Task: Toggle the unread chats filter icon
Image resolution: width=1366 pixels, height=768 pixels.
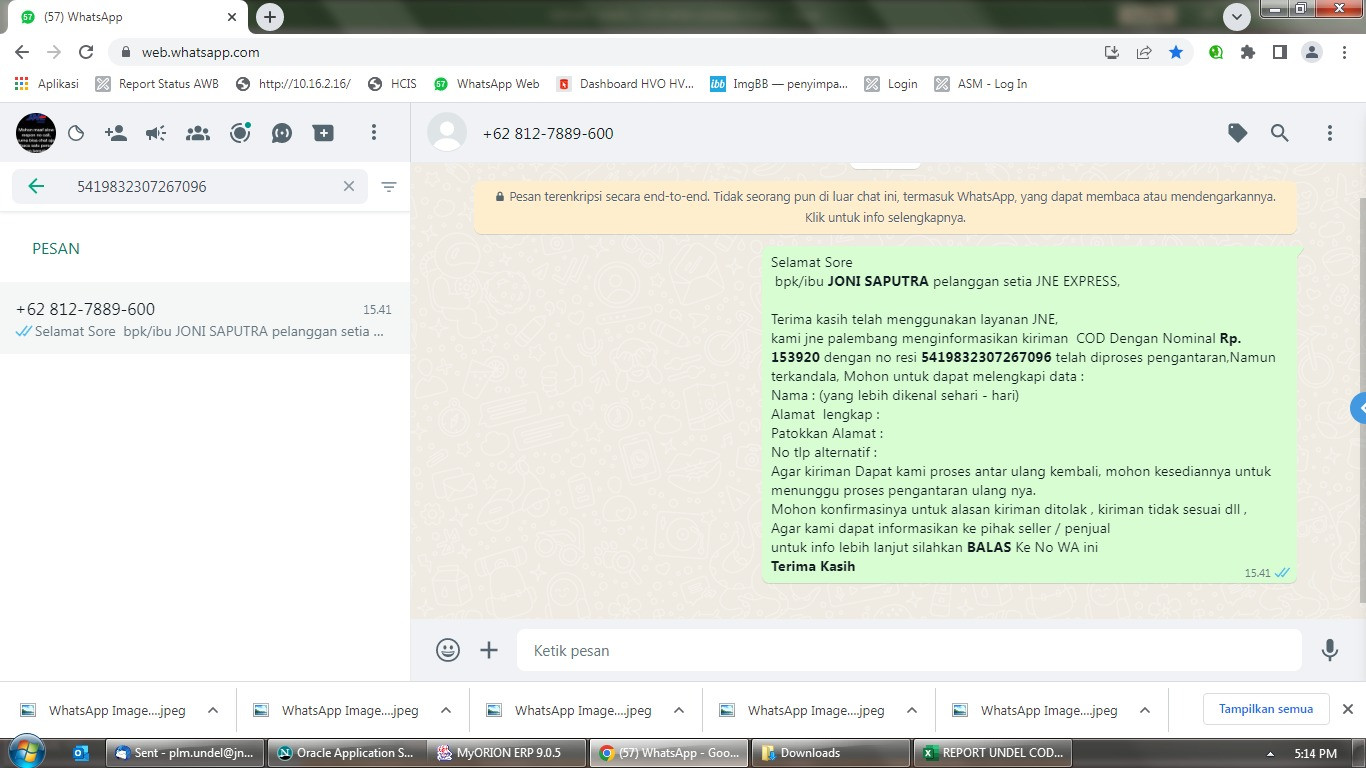Action: [x=389, y=186]
